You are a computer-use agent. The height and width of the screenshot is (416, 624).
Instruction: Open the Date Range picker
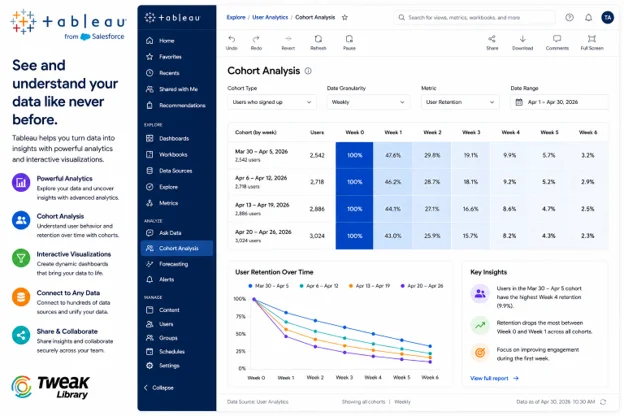pyautogui.click(x=559, y=102)
